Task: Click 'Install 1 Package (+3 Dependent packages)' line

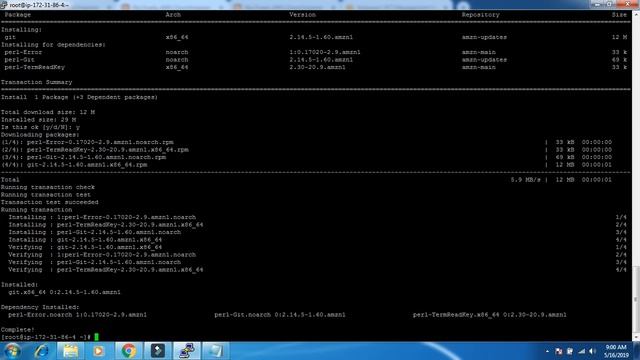Action: pyautogui.click(x=79, y=97)
